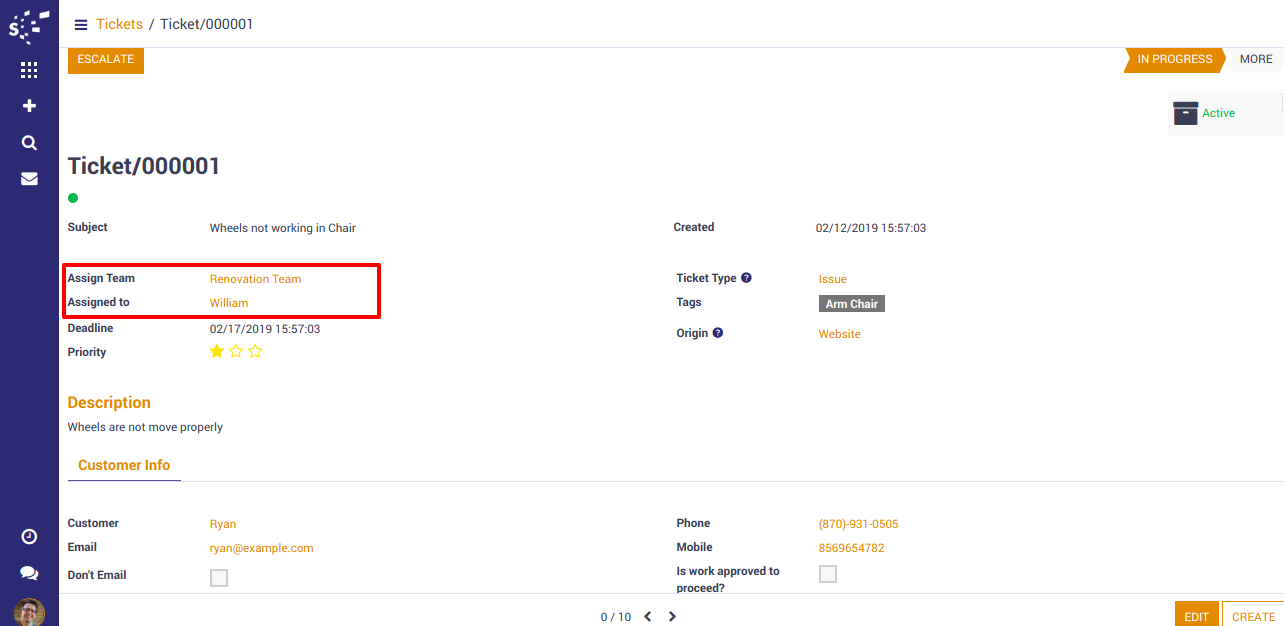Click the archive box Active icon
This screenshot has width=1284, height=626.
click(x=1185, y=113)
